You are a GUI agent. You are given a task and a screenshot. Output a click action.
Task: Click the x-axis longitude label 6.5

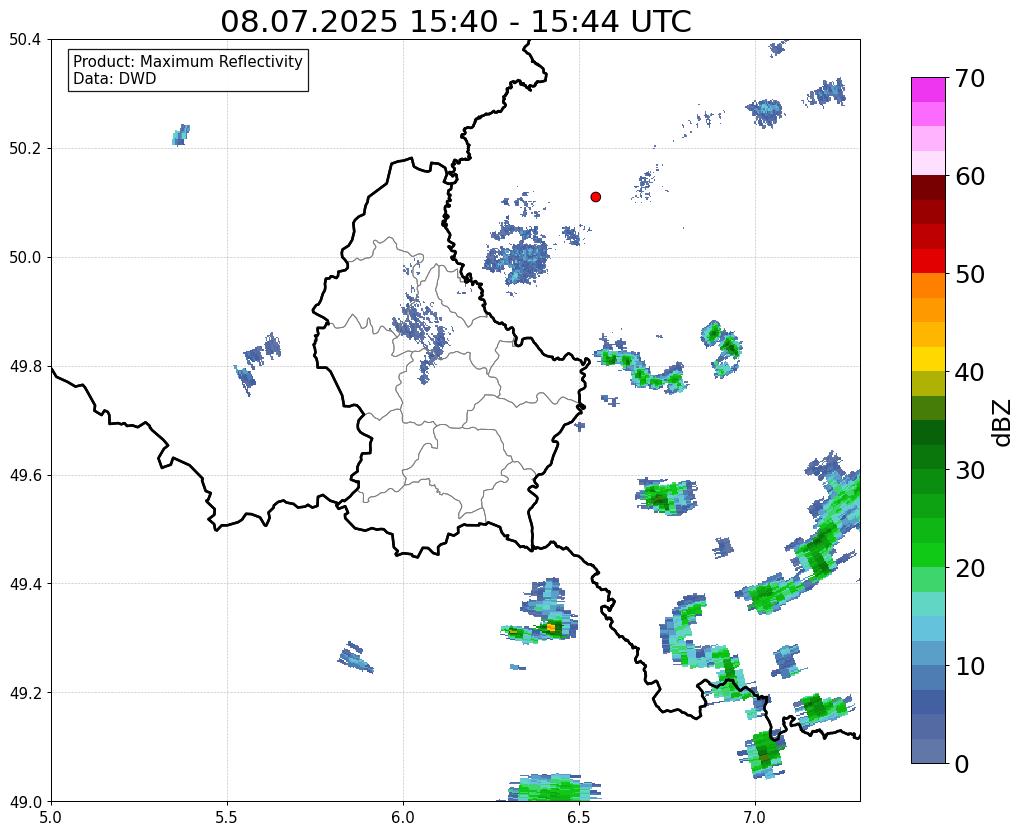579,818
